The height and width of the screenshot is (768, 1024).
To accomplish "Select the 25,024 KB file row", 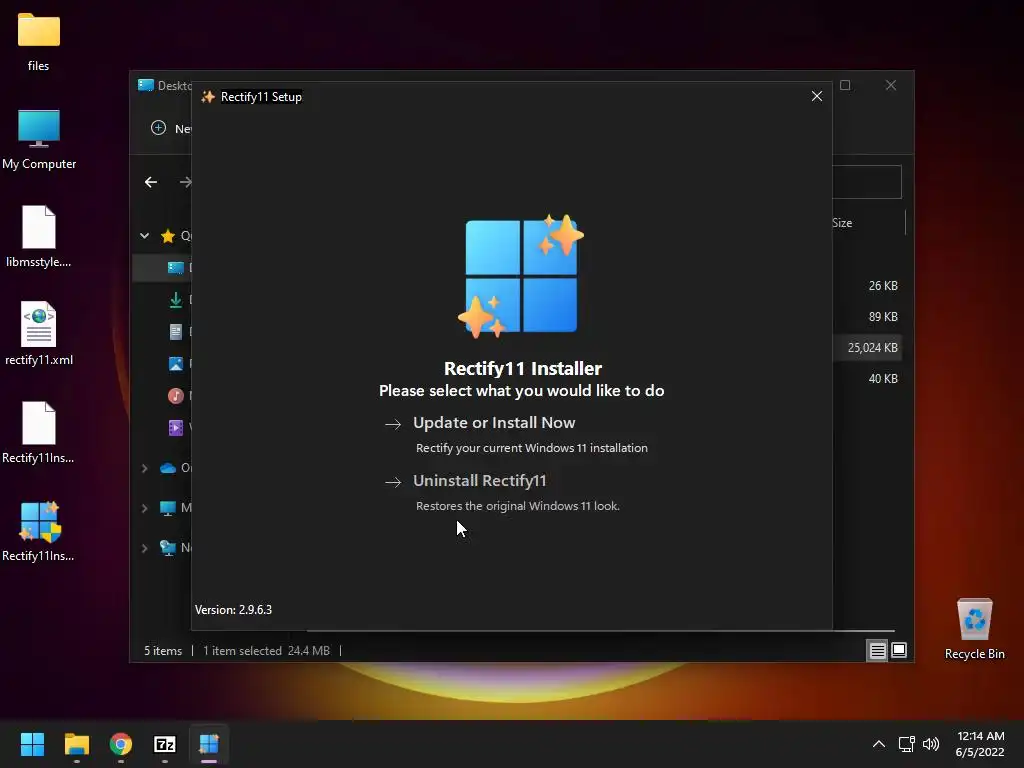I will coord(869,348).
